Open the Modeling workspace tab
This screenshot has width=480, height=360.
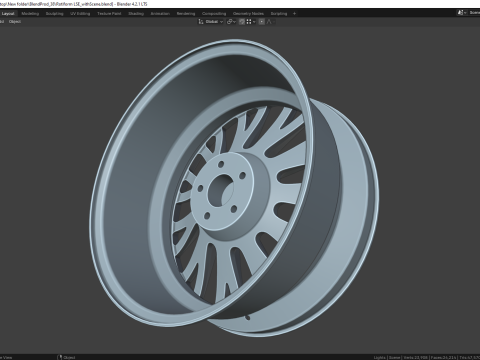tap(30, 14)
